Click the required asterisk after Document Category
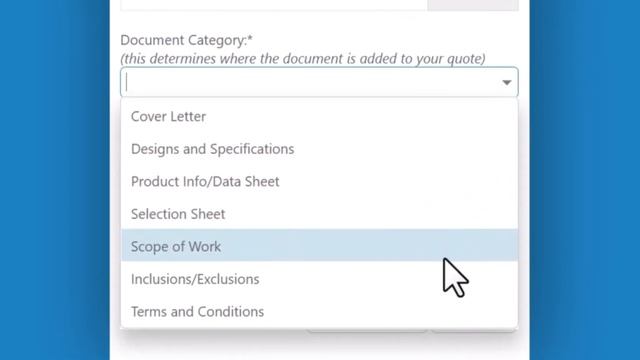The image size is (640, 360). pyautogui.click(x=250, y=38)
